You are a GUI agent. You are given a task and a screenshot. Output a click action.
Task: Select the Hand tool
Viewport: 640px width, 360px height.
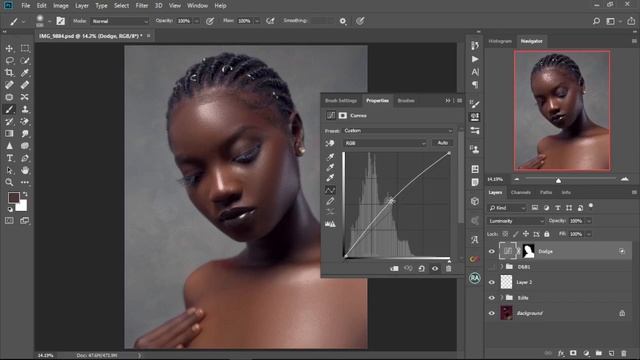pyautogui.click(x=25, y=170)
